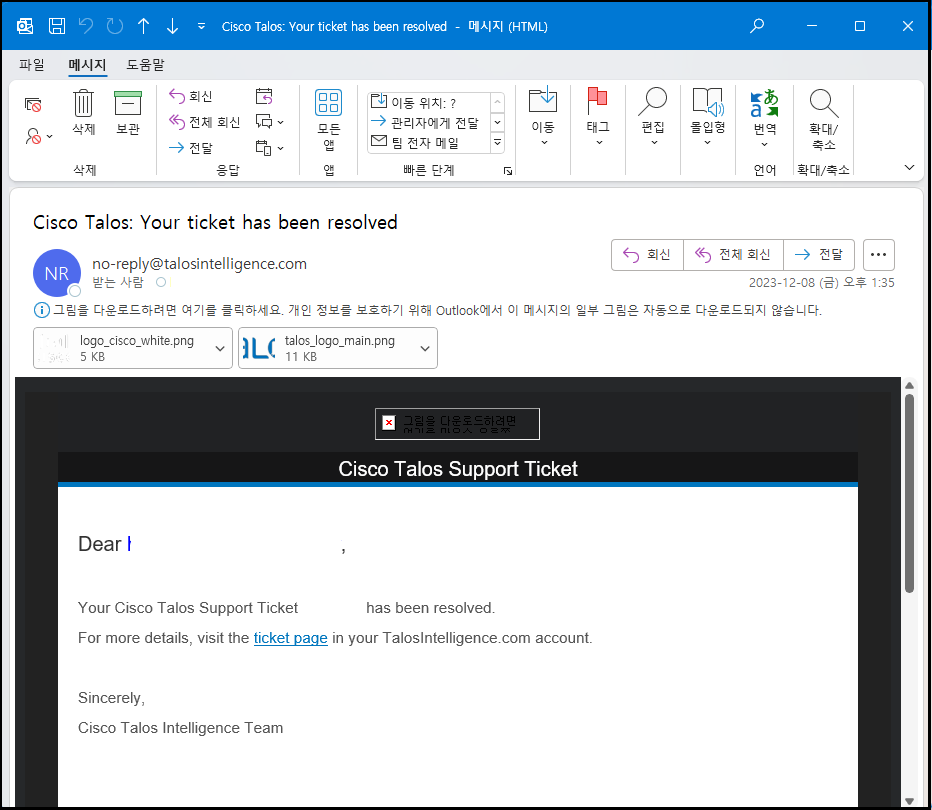Click the ignore conversation icon

point(33,105)
